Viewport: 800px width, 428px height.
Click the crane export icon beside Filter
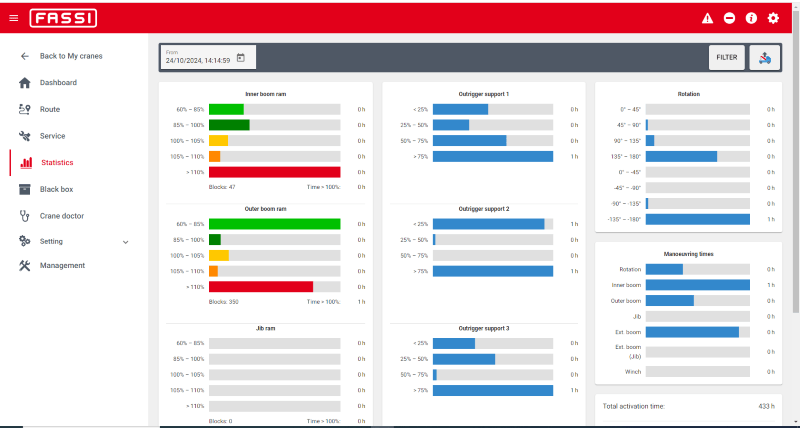coord(764,58)
